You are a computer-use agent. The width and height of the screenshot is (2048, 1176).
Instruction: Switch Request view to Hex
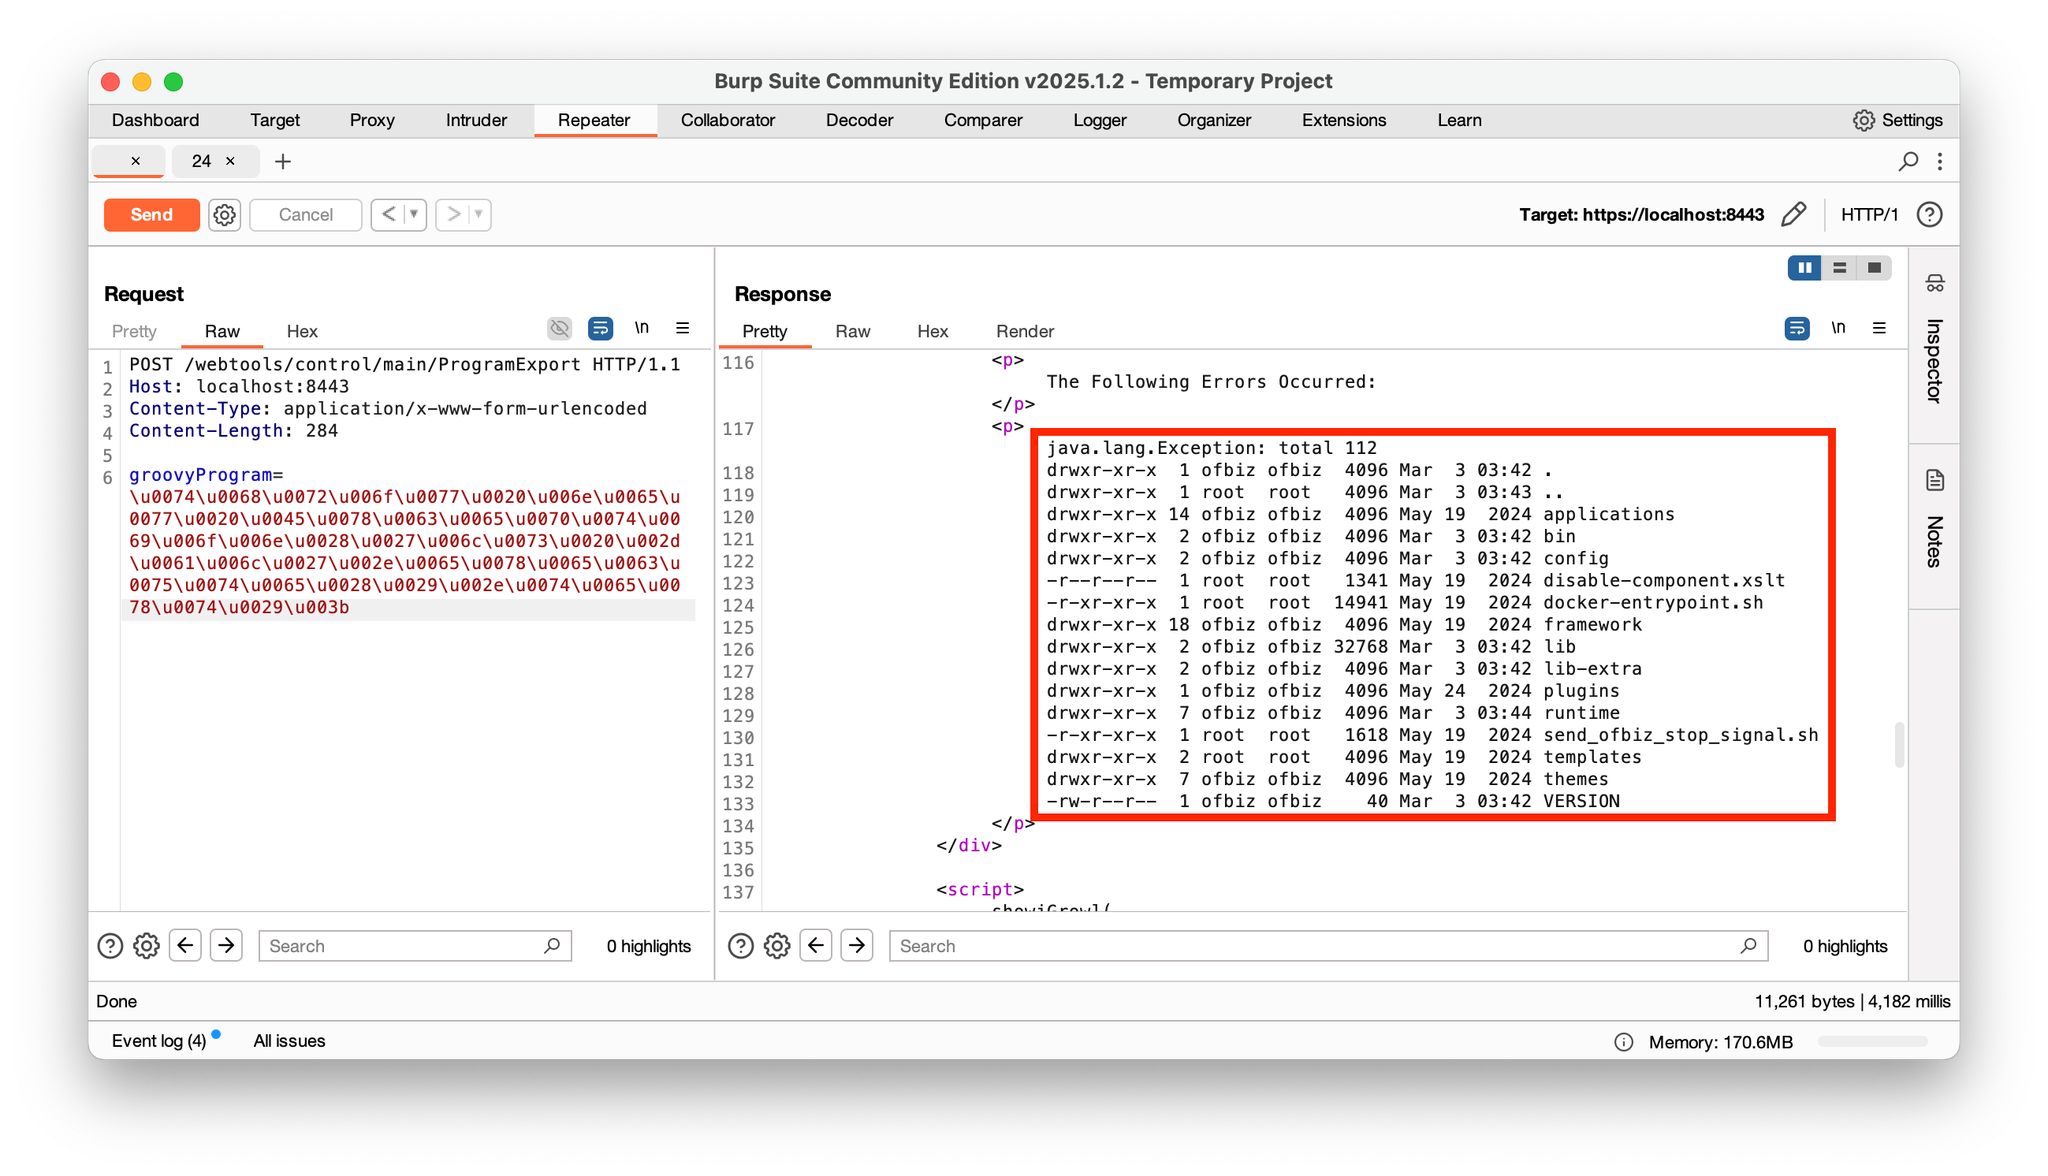point(302,331)
